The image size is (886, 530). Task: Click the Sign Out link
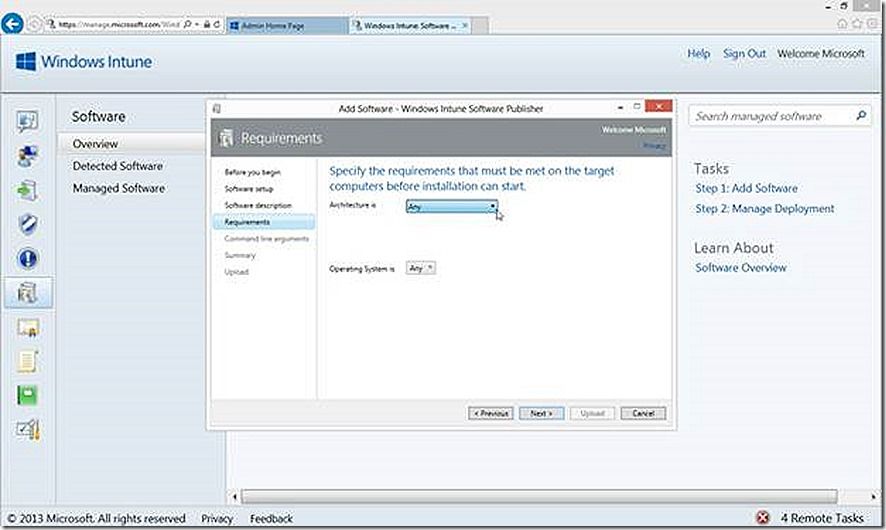744,53
